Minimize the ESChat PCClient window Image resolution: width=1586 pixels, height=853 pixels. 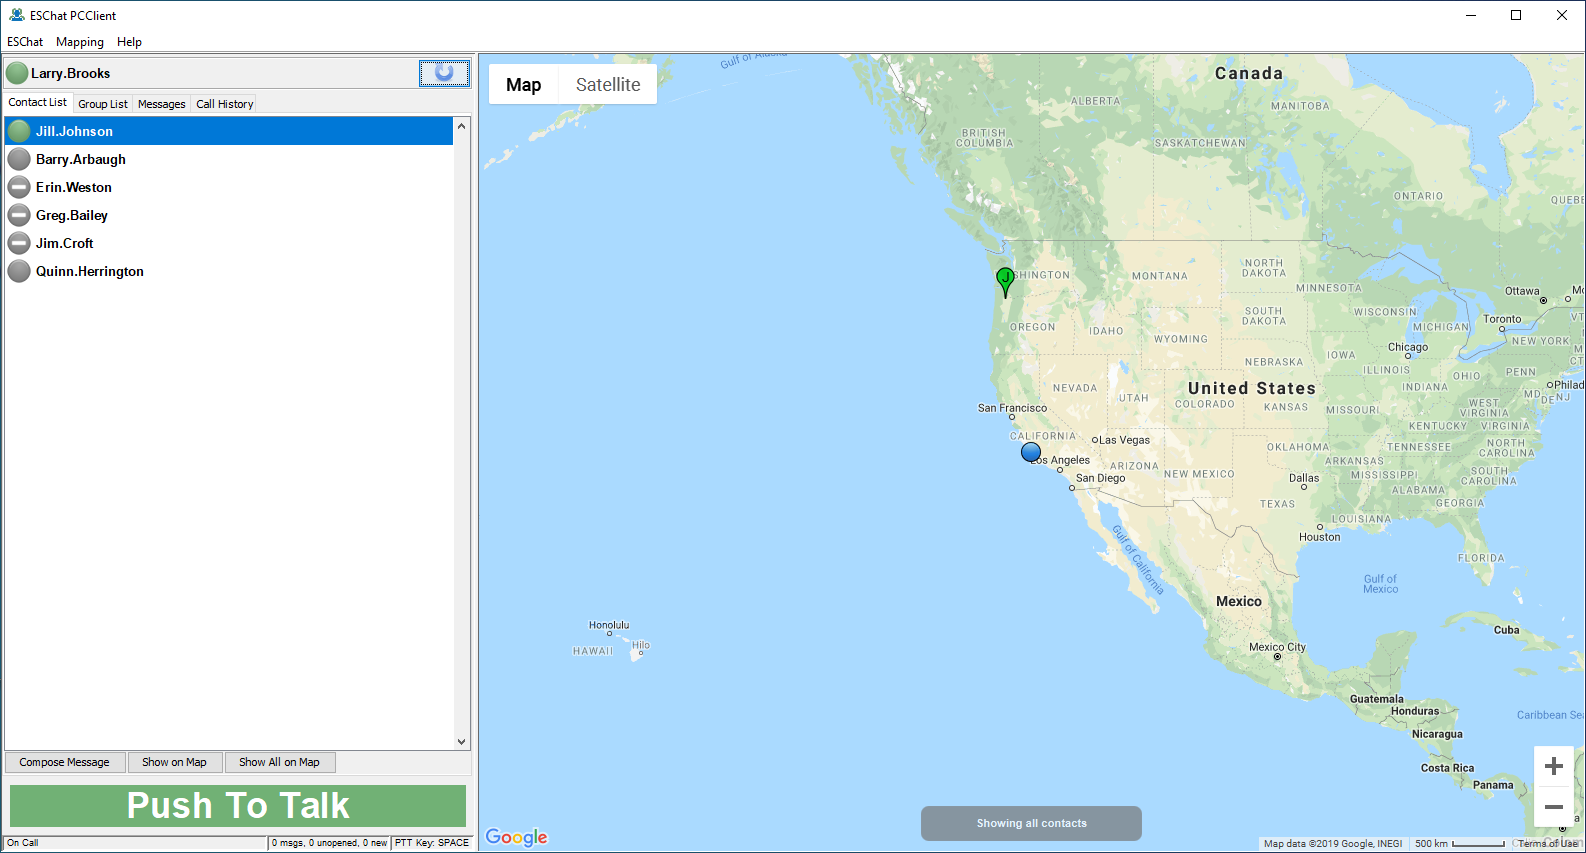pyautogui.click(x=1471, y=15)
